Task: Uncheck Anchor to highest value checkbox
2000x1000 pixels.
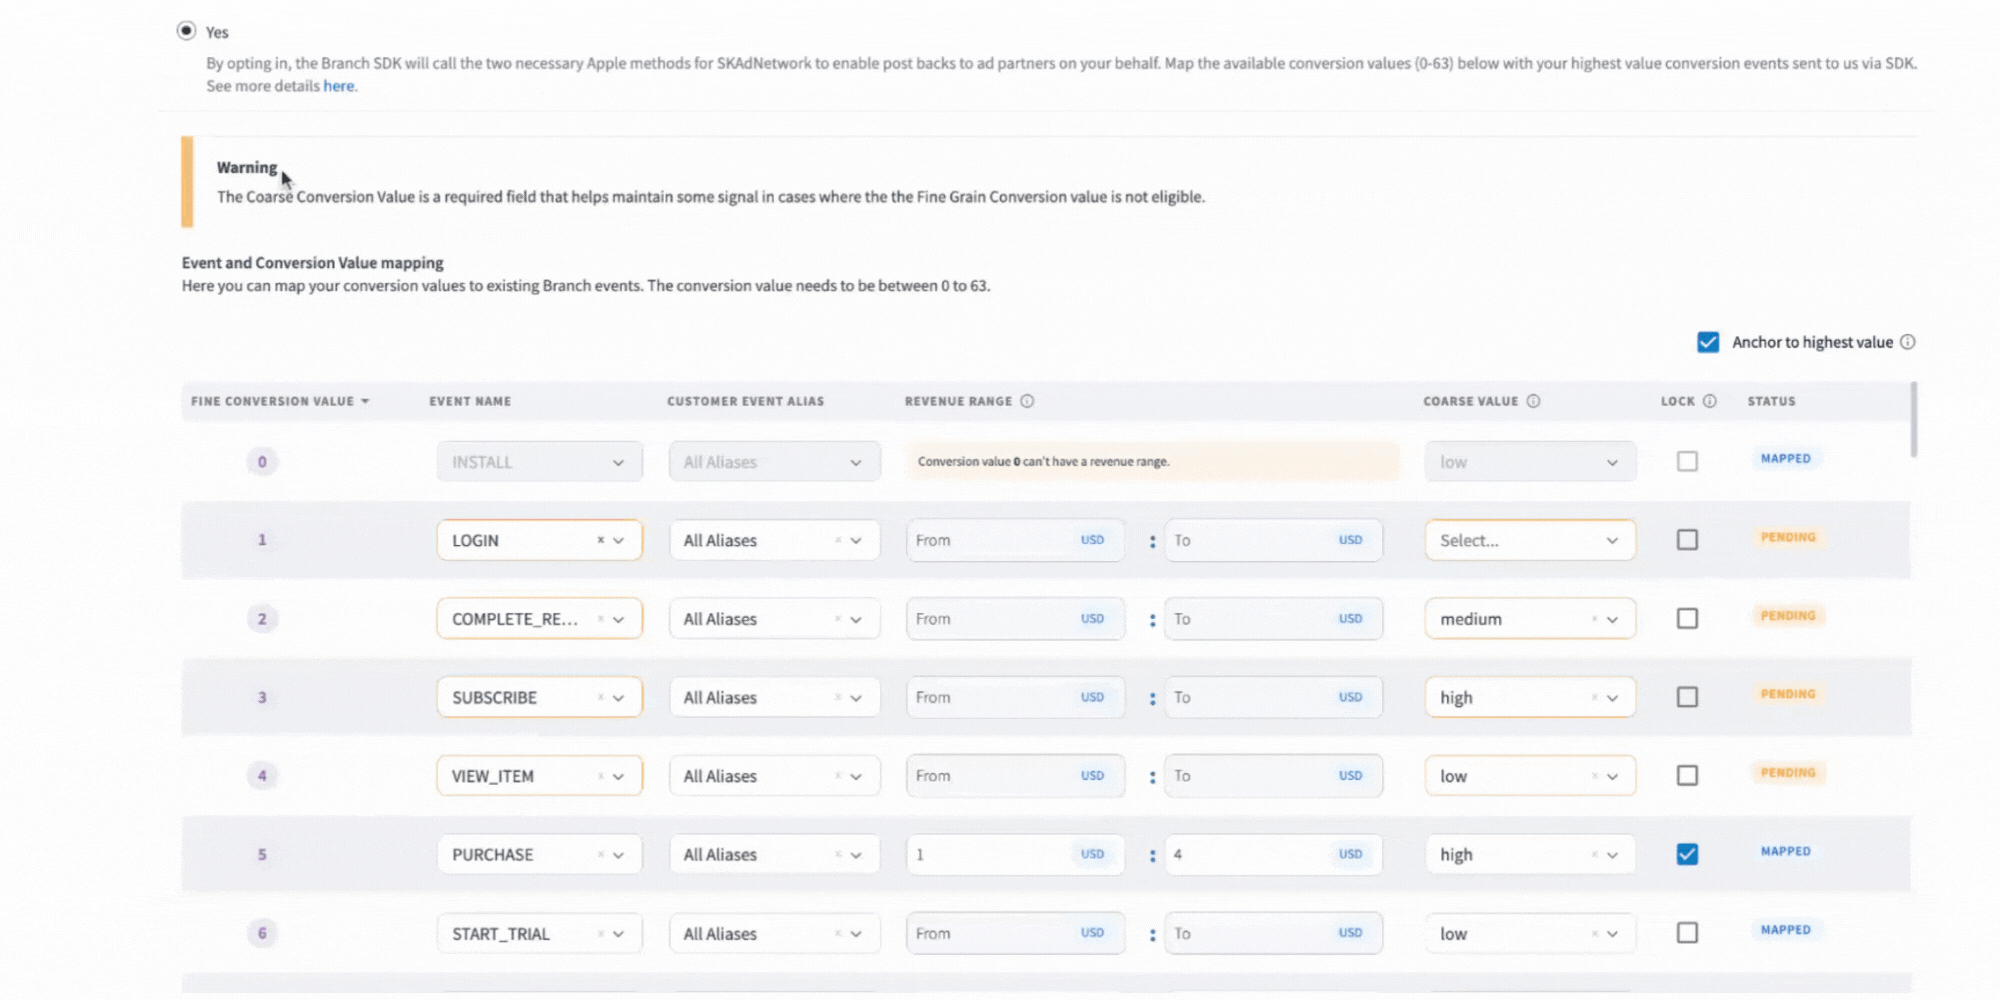Action: point(1708,342)
